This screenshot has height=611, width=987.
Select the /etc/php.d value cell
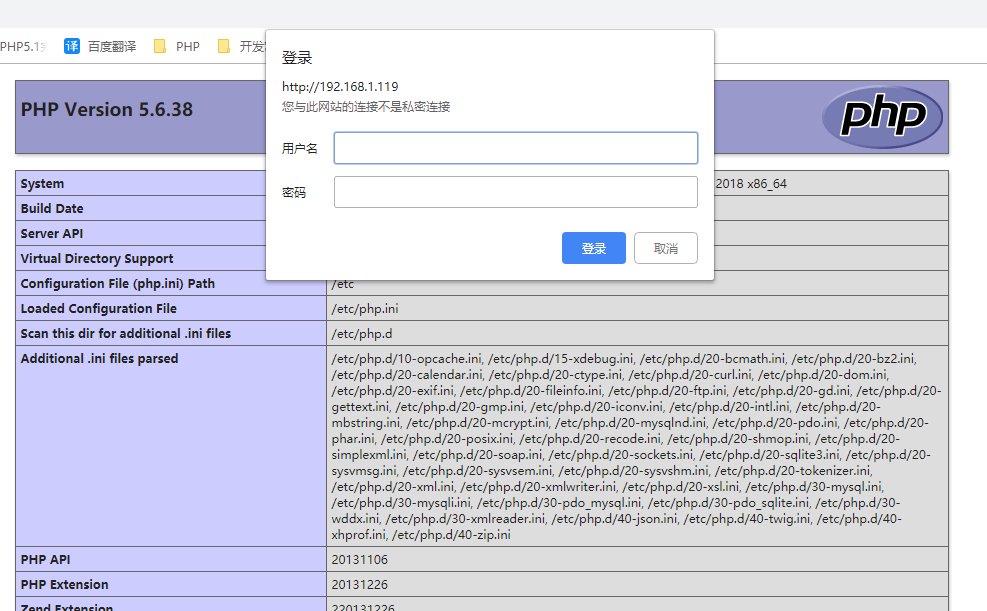tap(637, 334)
